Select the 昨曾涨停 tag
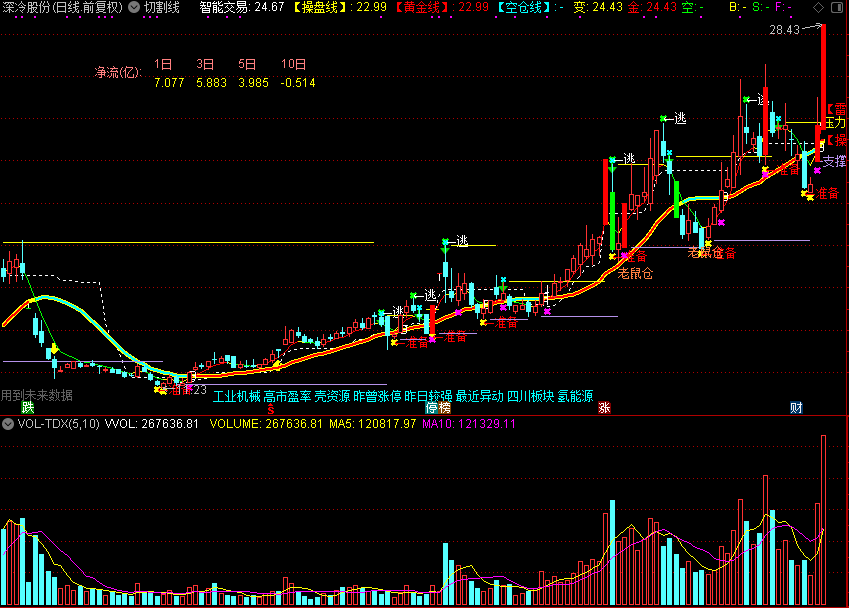The image size is (849, 608). point(377,396)
